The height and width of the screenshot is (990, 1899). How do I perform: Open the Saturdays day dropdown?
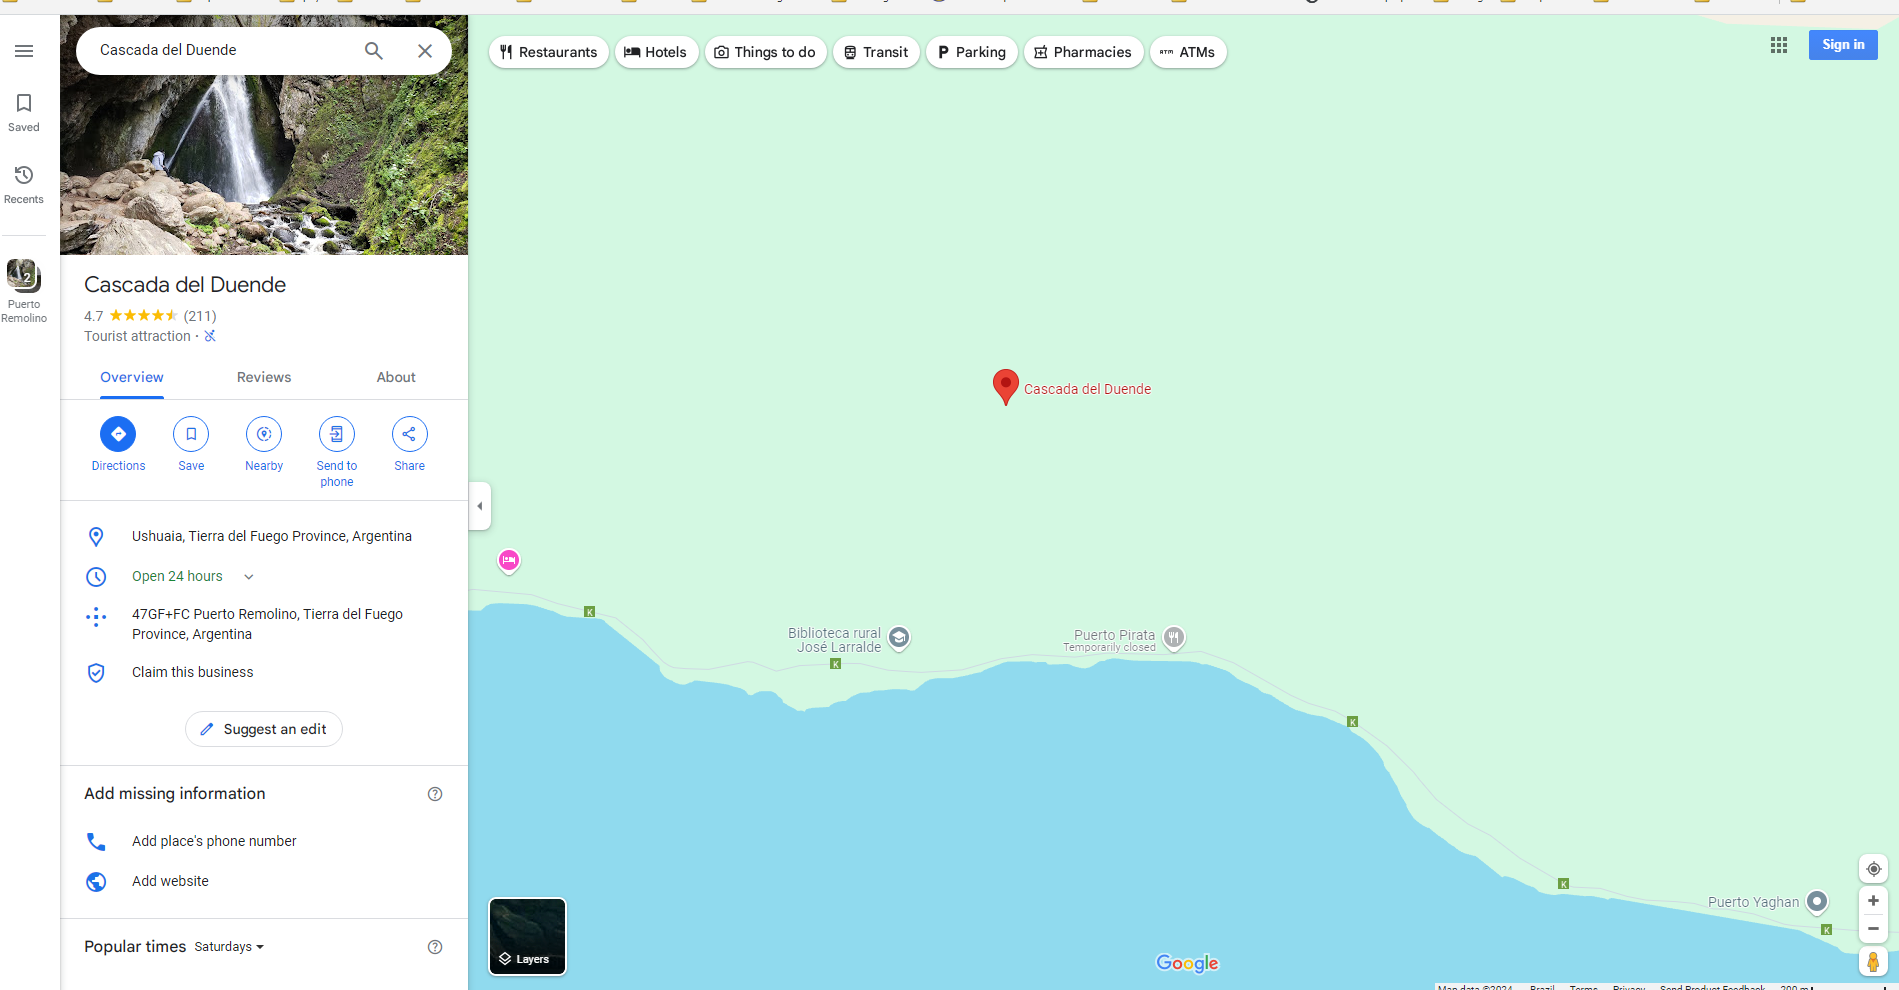click(229, 947)
